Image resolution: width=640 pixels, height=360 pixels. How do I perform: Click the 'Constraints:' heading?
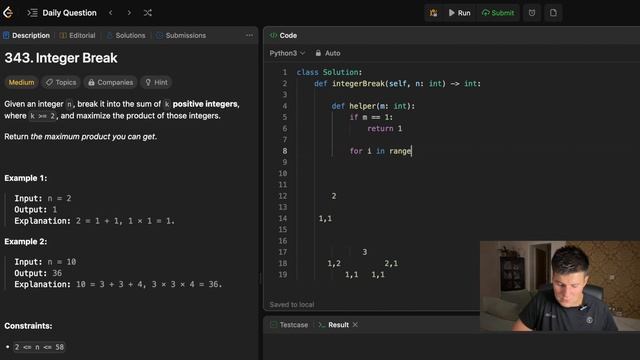click(28, 326)
